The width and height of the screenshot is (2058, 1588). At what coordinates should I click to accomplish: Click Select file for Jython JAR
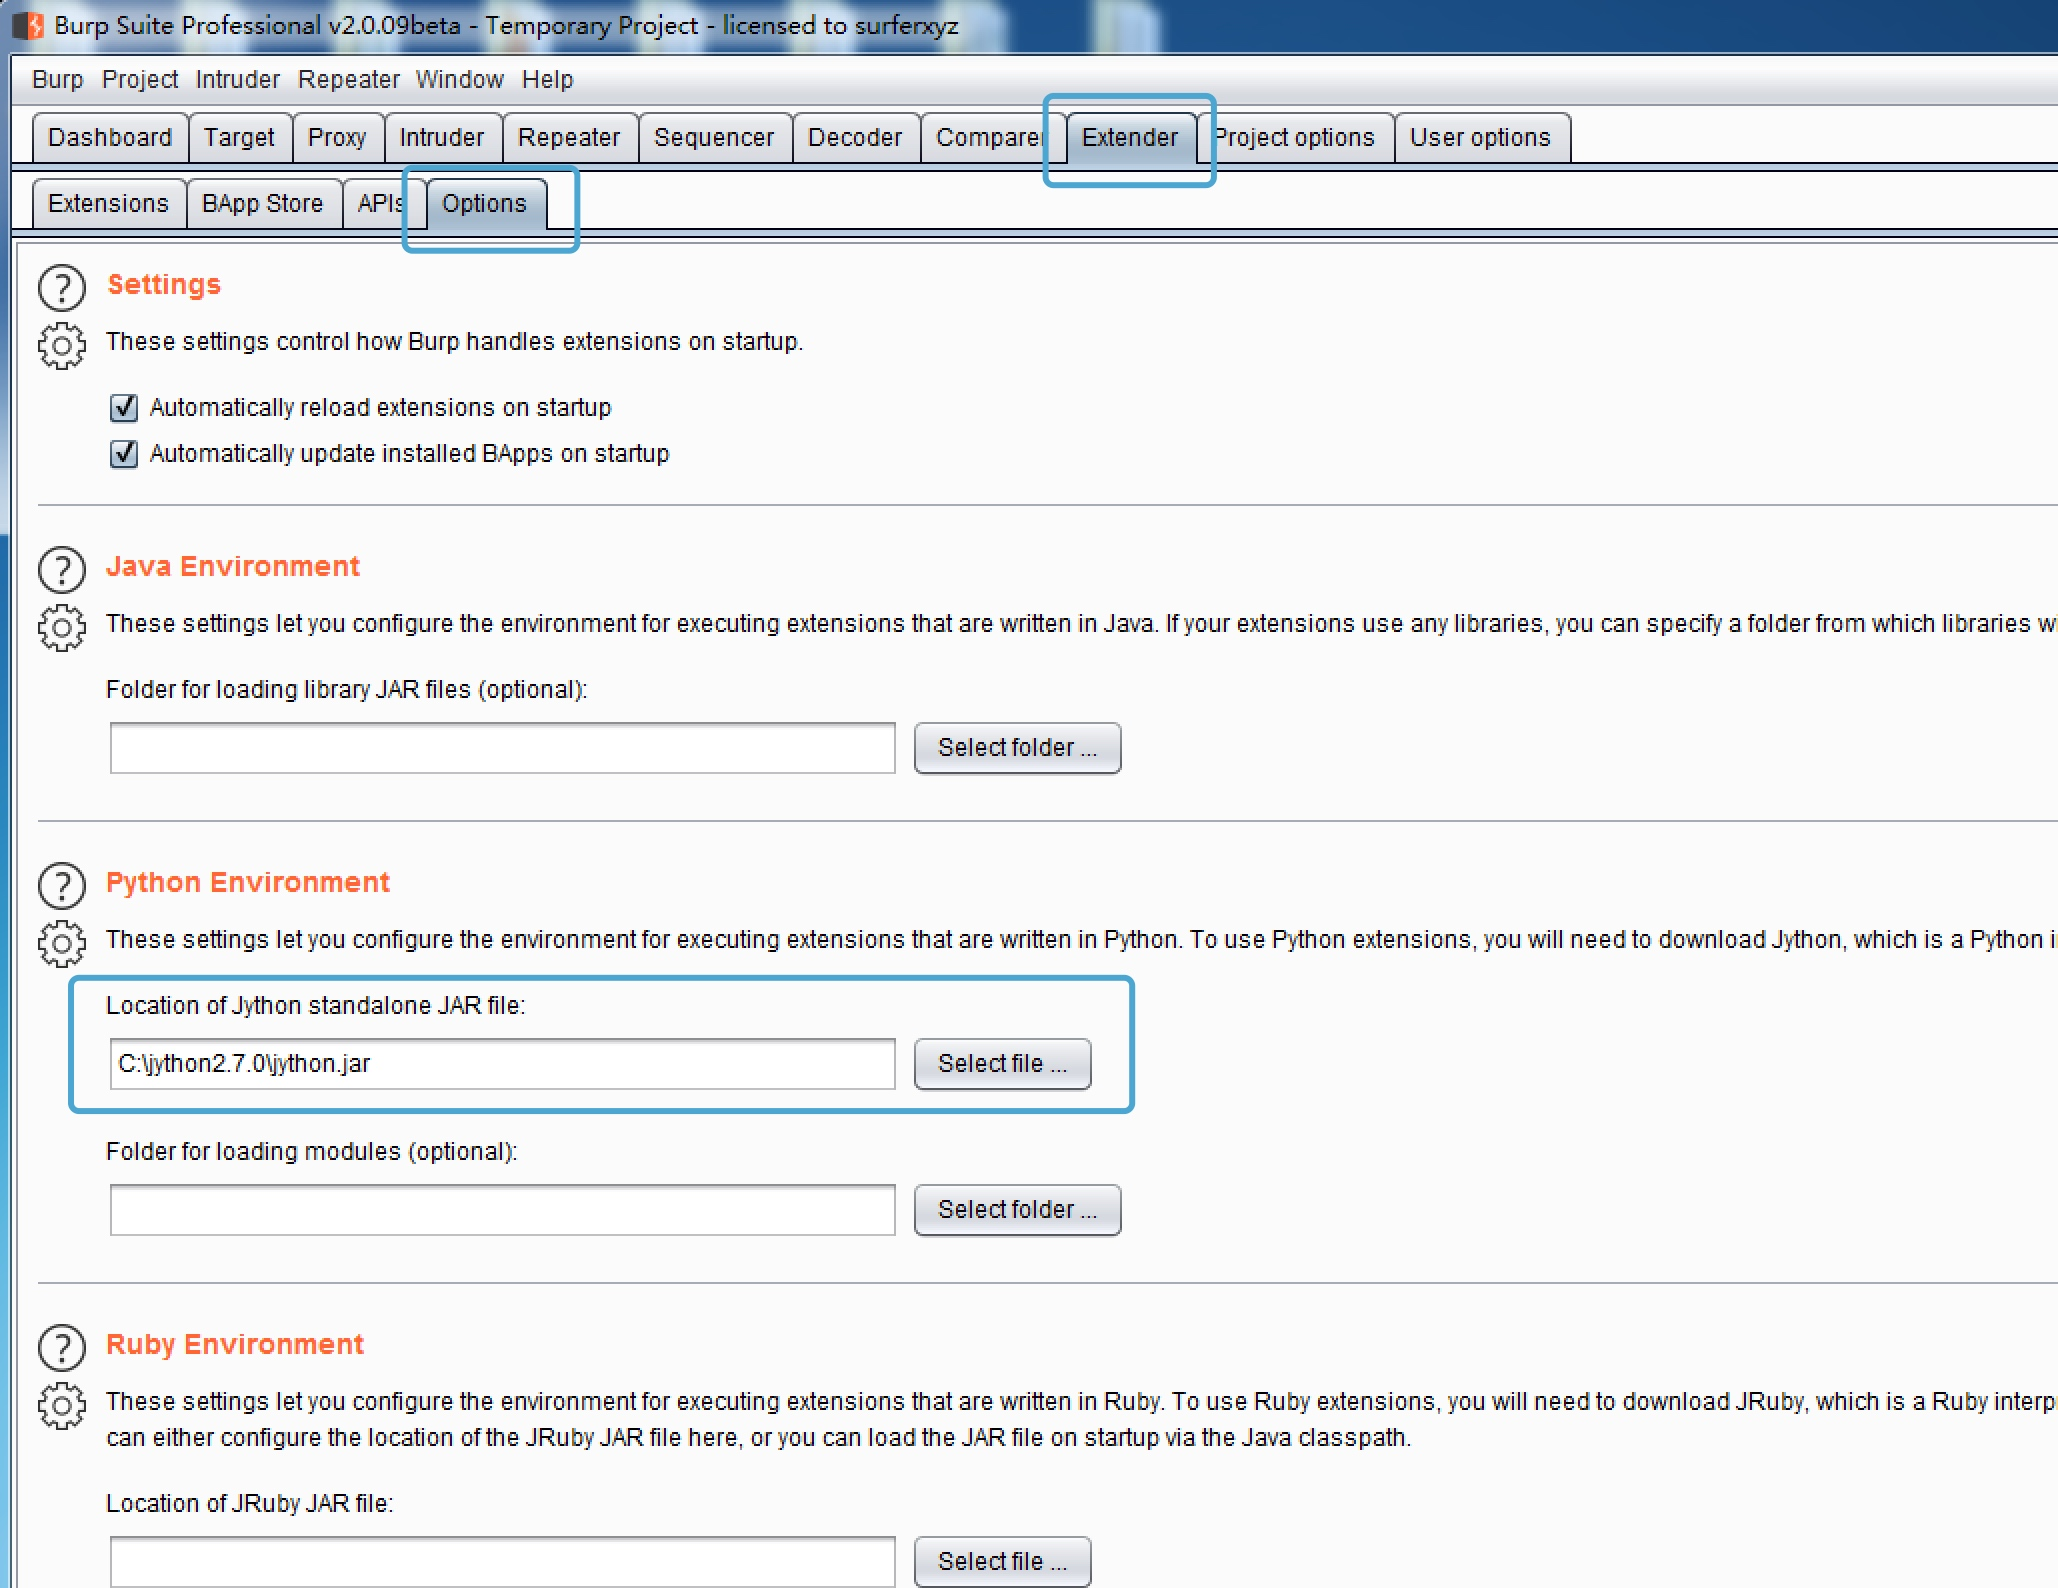[1002, 1064]
